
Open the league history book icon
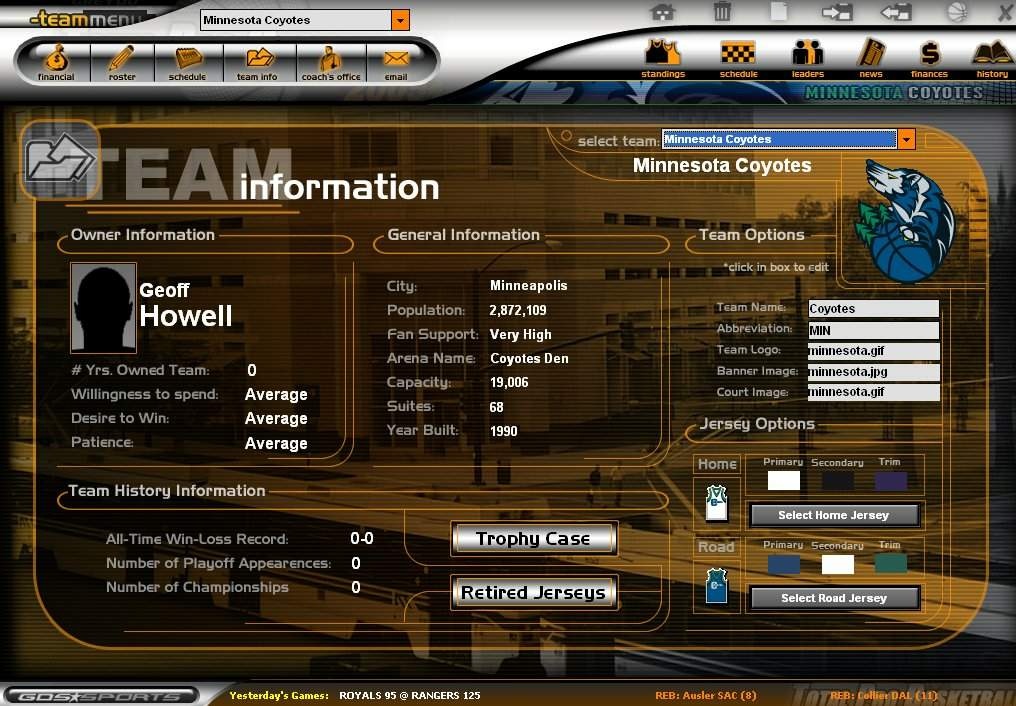click(x=991, y=56)
